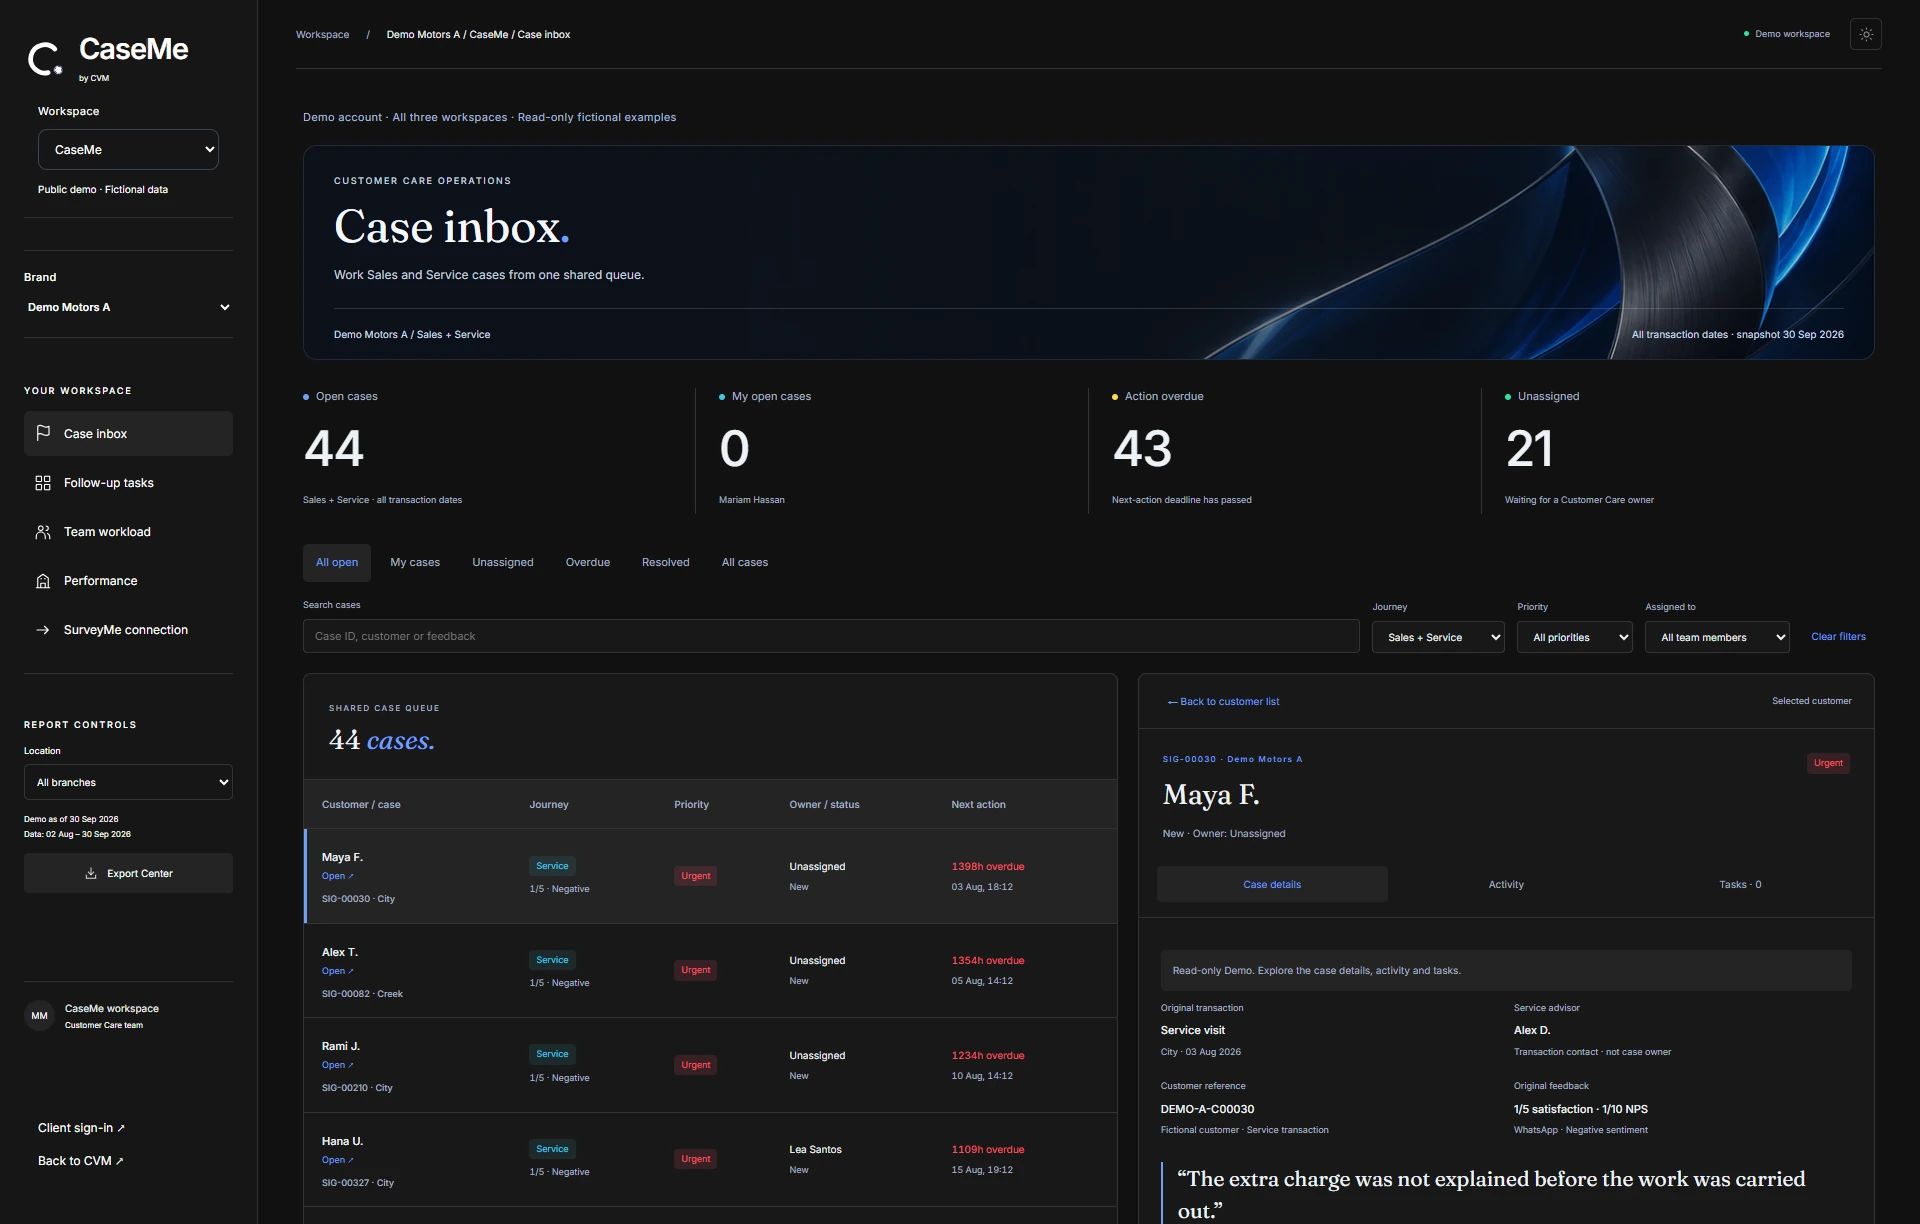Click Back to customer list link

(1223, 702)
